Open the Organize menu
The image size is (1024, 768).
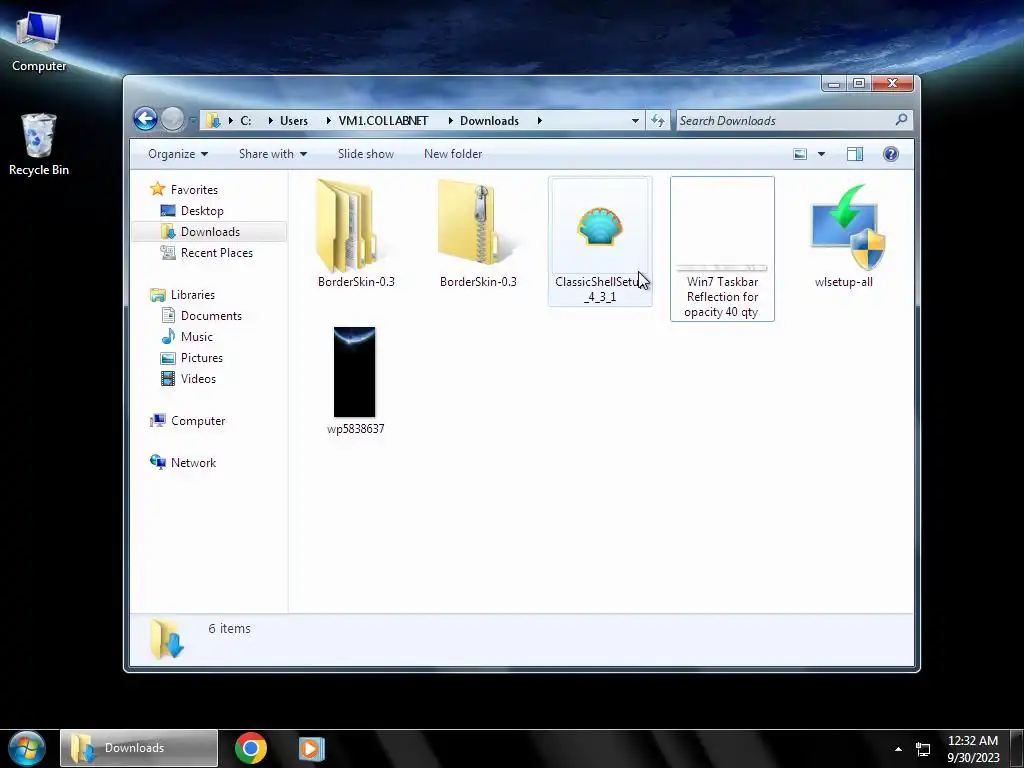[178, 154]
